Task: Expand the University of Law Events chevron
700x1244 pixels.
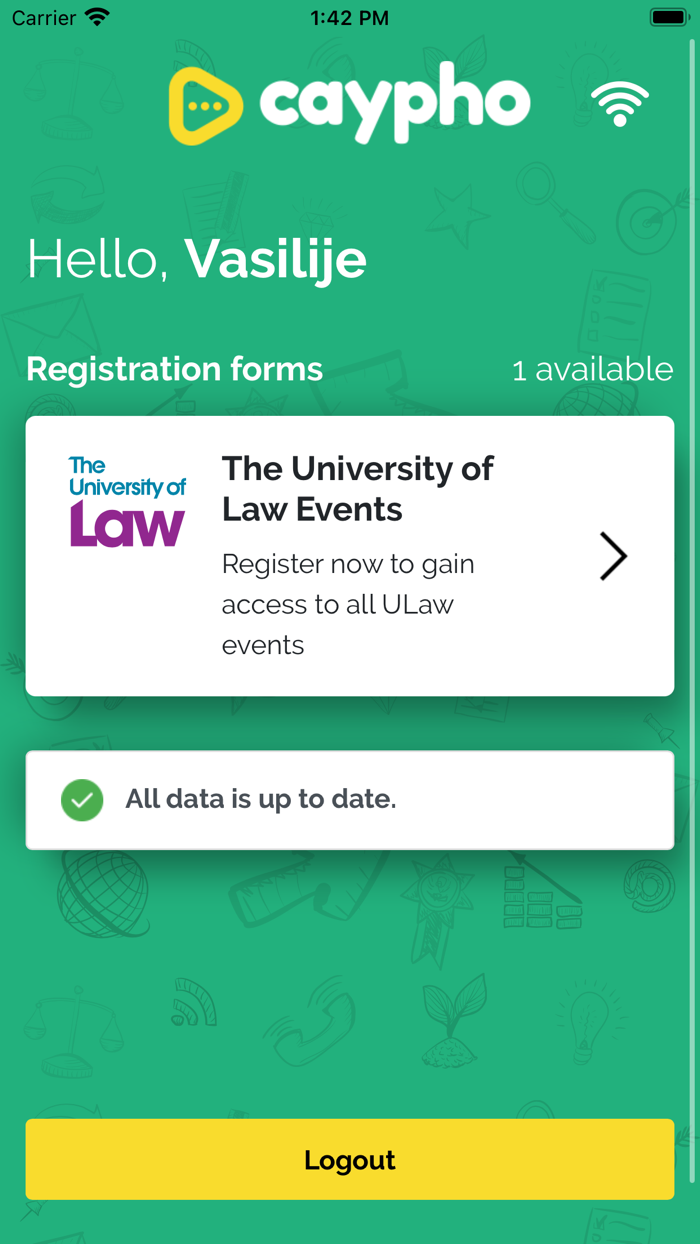Action: pyautogui.click(x=613, y=556)
